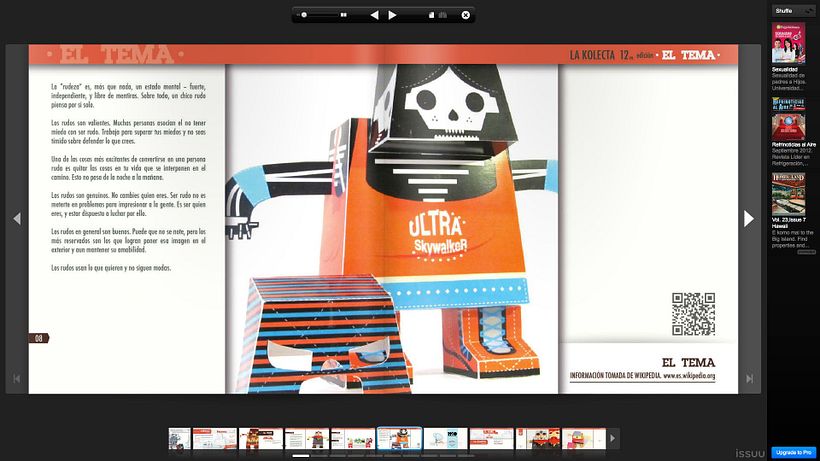Click LA KOLECTA 12 edición header text

(611, 55)
